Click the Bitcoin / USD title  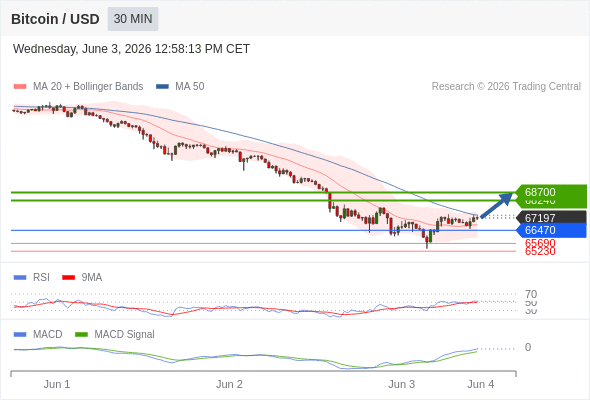pos(55,19)
